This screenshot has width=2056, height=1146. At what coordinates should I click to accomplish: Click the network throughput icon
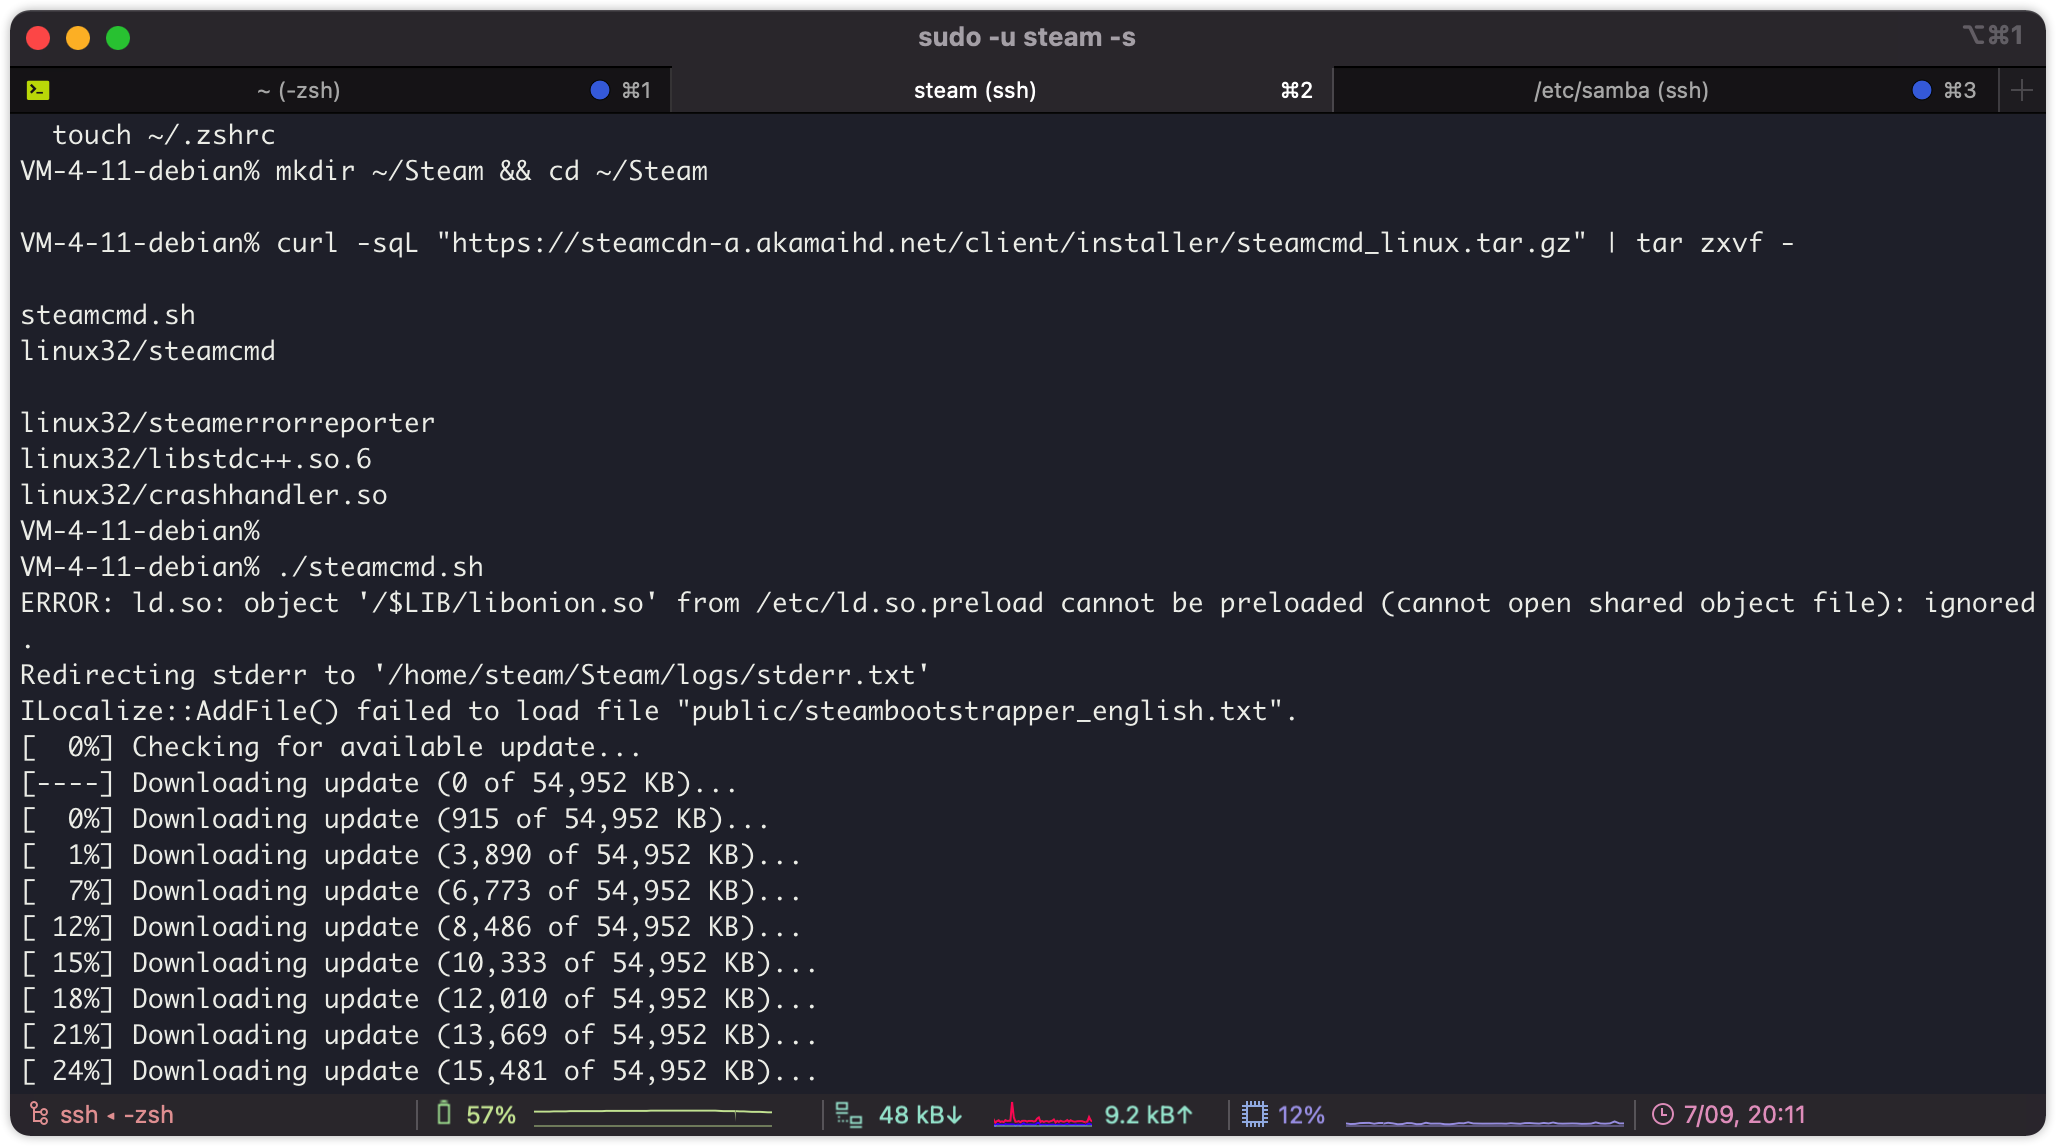tap(848, 1114)
